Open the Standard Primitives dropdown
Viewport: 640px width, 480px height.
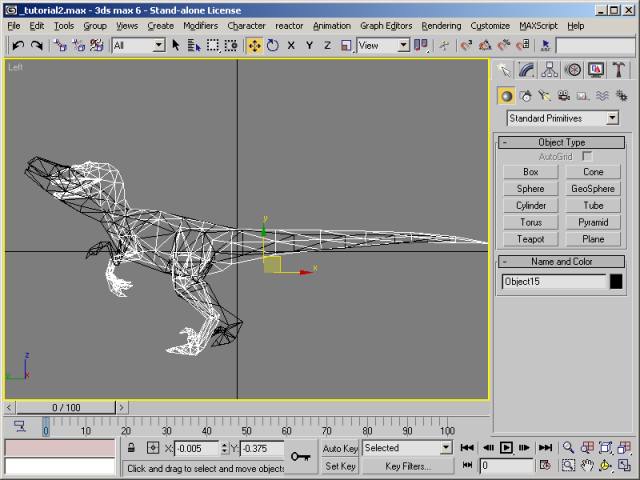click(562, 118)
